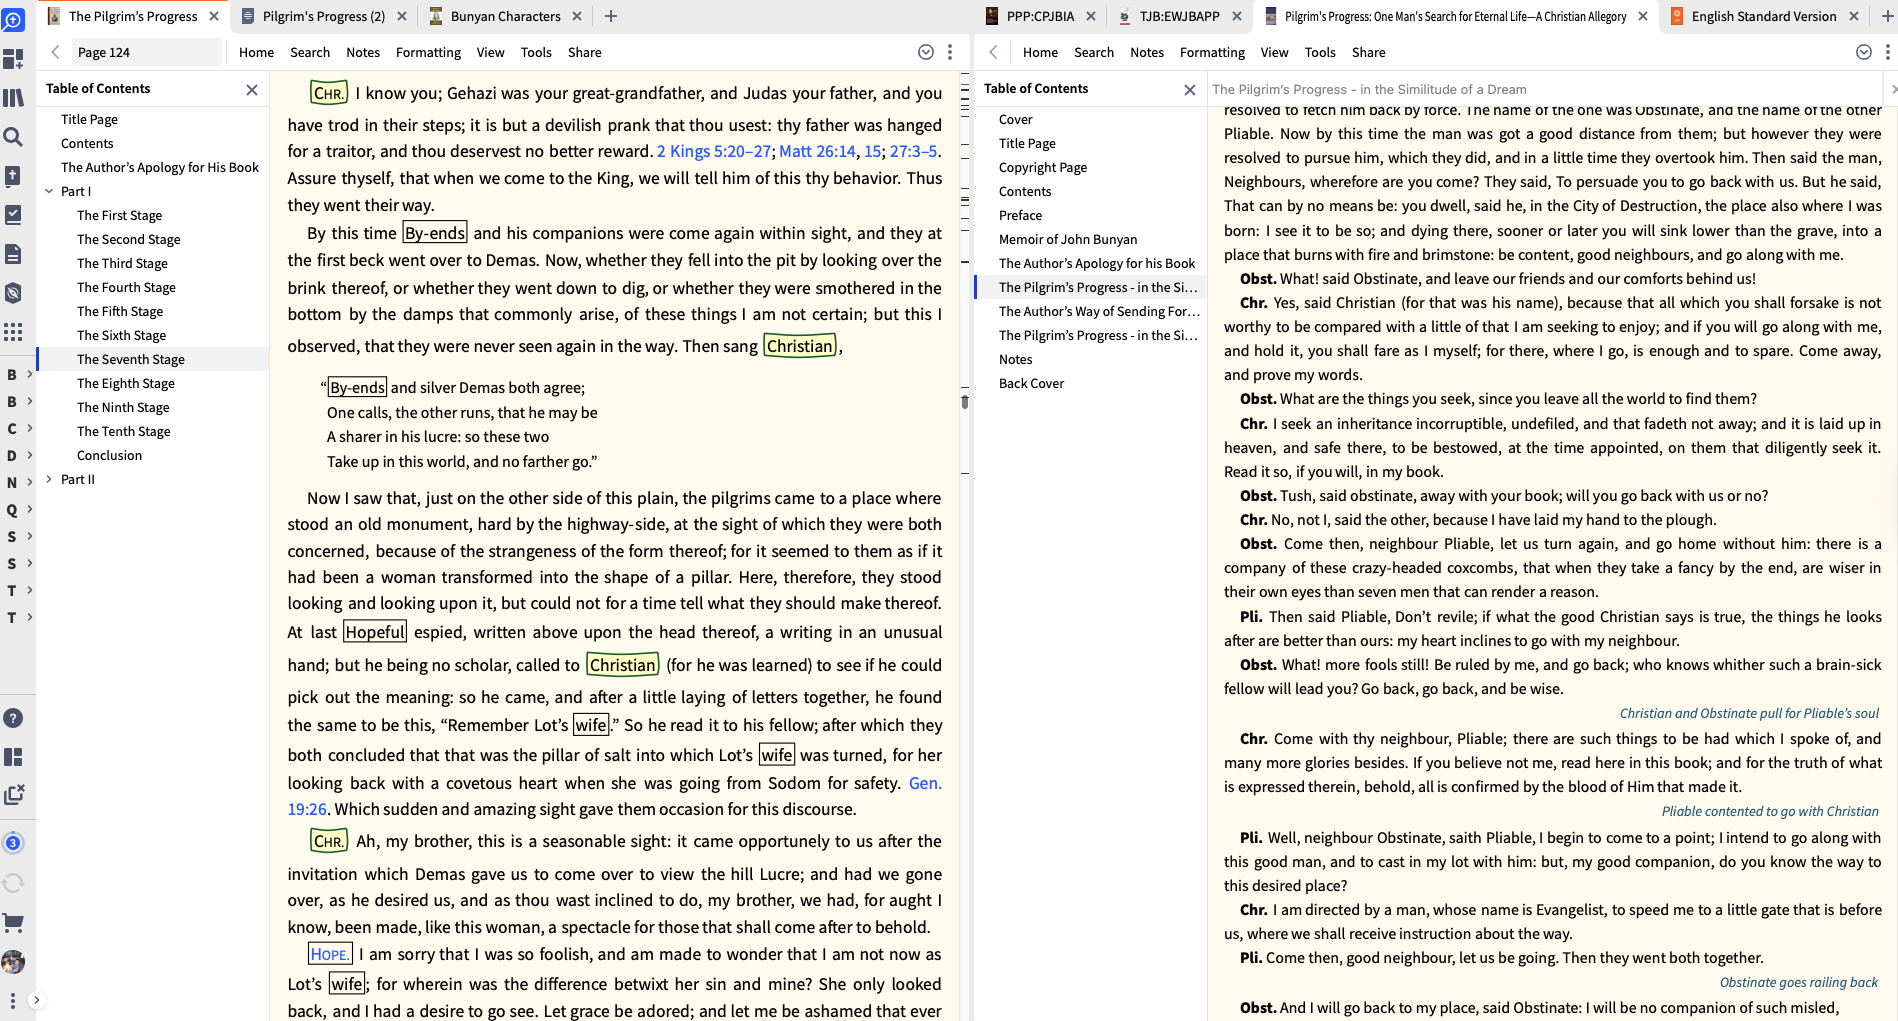The image size is (1898, 1021).
Task: Click the magnifier Search icon in sidebar
Action: pos(13,137)
